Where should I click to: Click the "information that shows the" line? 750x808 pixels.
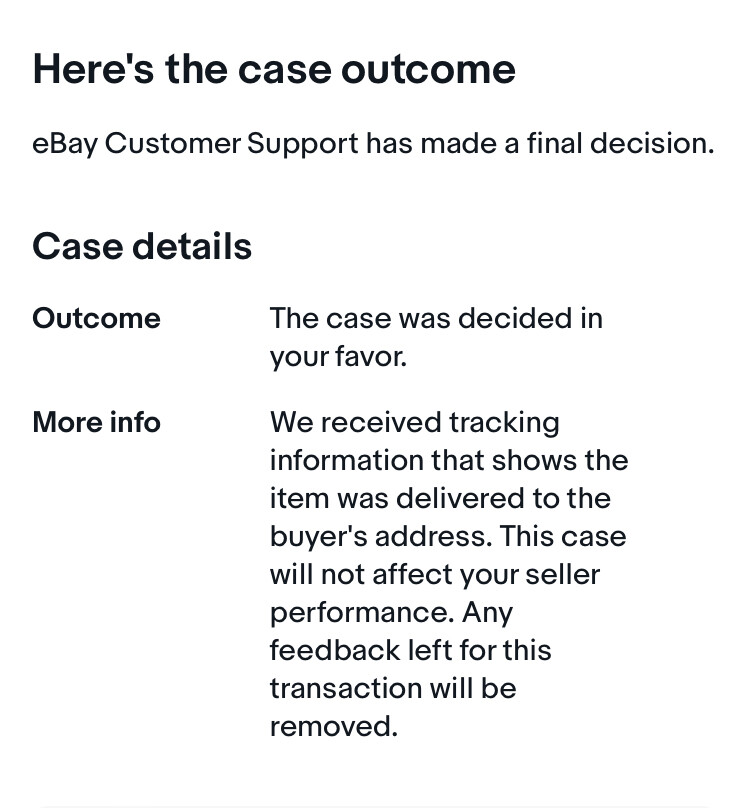pos(449,460)
